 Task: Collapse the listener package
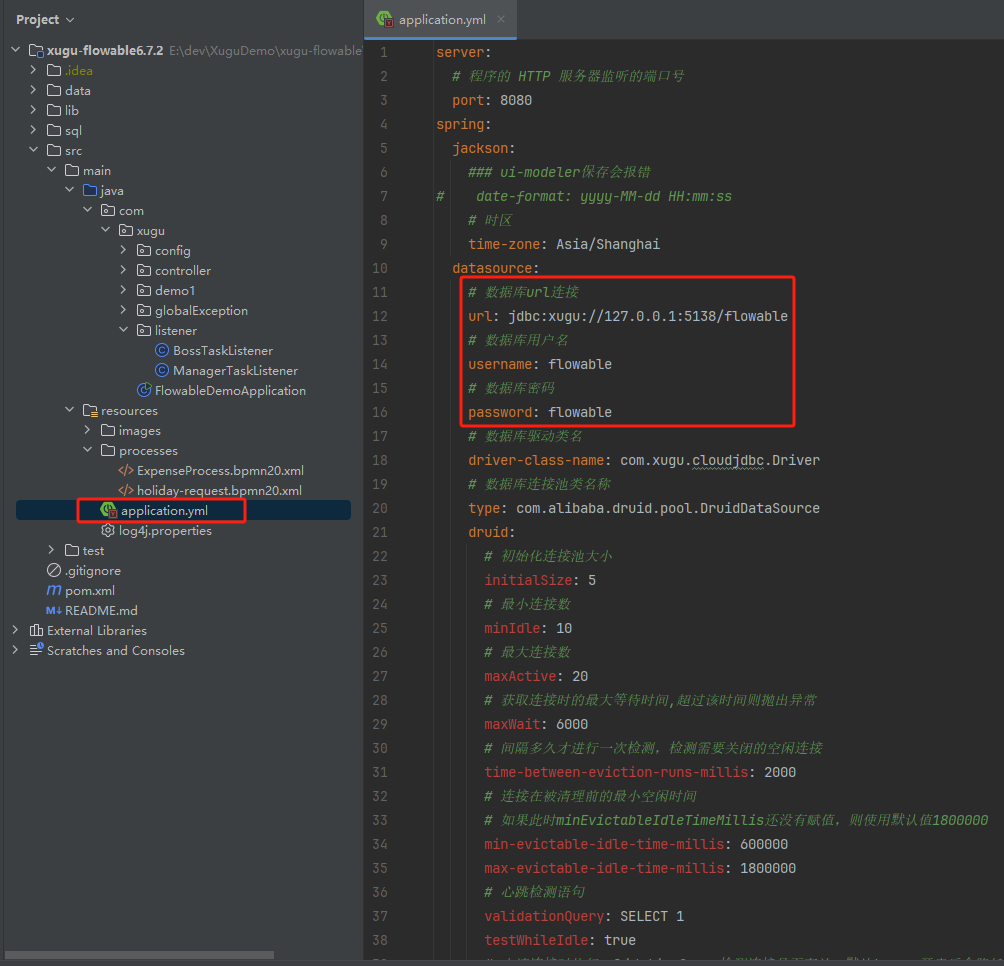tap(124, 331)
